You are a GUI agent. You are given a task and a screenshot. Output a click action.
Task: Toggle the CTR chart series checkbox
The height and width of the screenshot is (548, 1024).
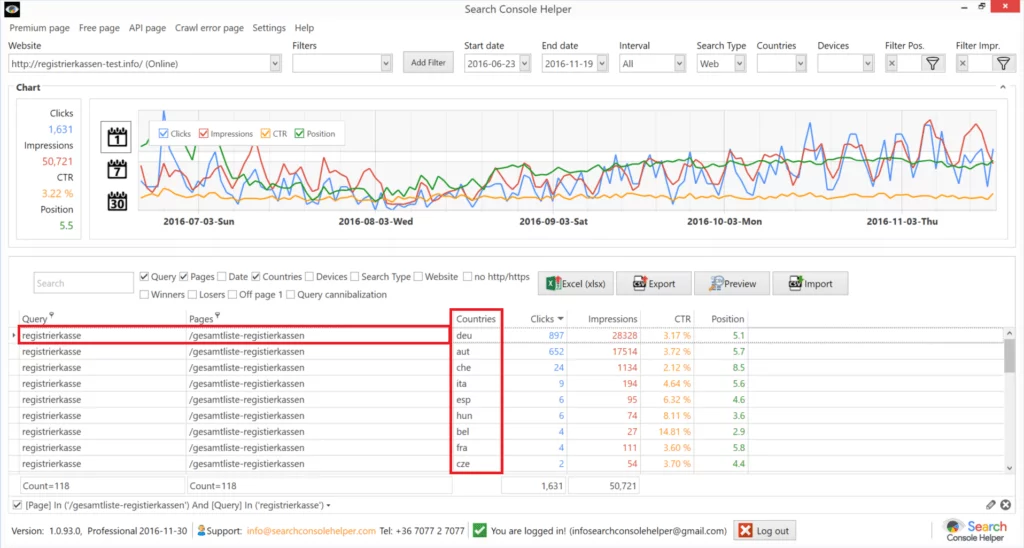[x=265, y=133]
